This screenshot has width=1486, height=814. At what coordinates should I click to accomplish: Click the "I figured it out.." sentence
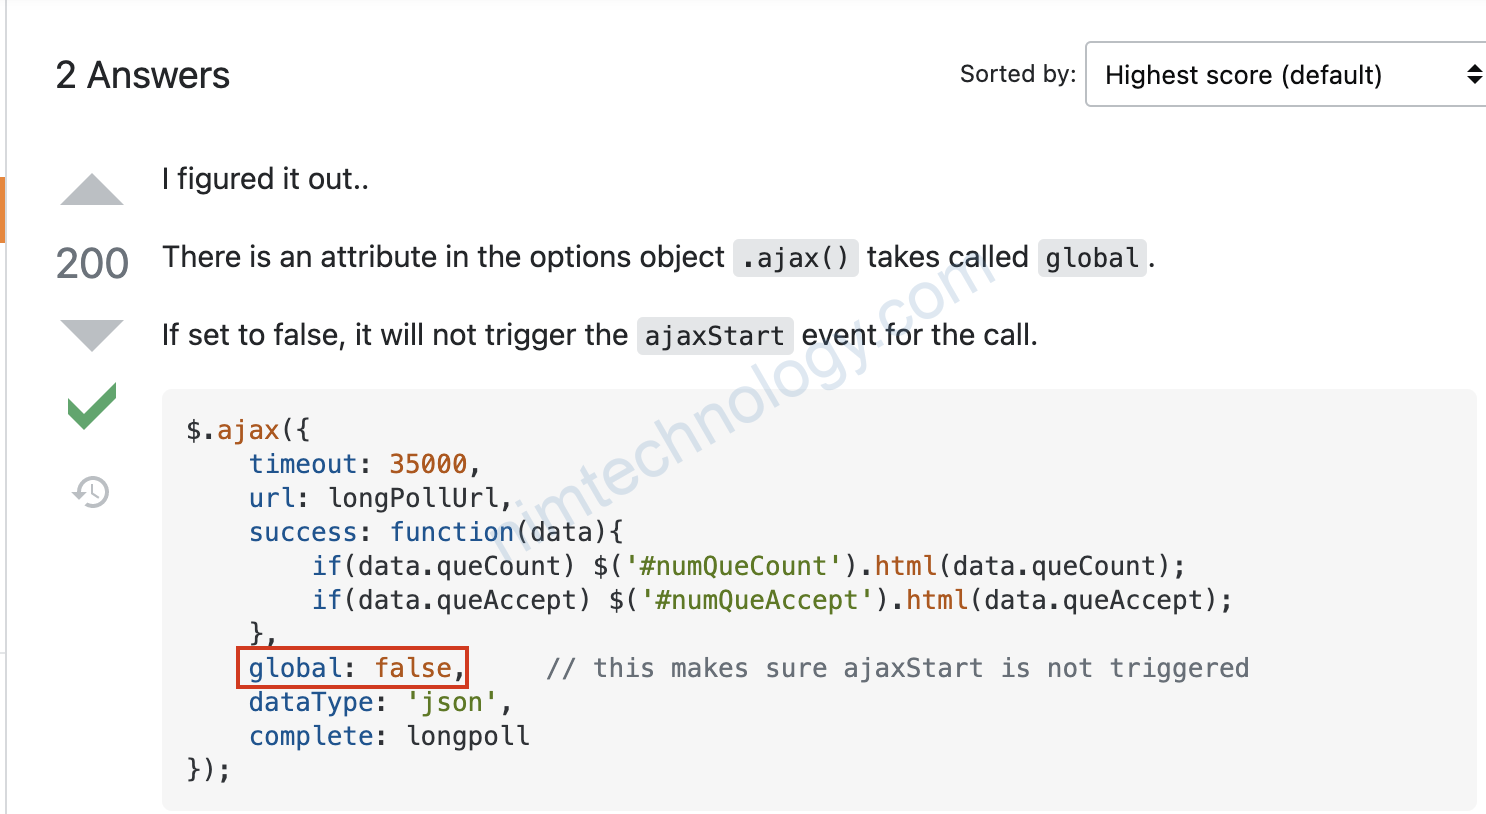point(265,179)
